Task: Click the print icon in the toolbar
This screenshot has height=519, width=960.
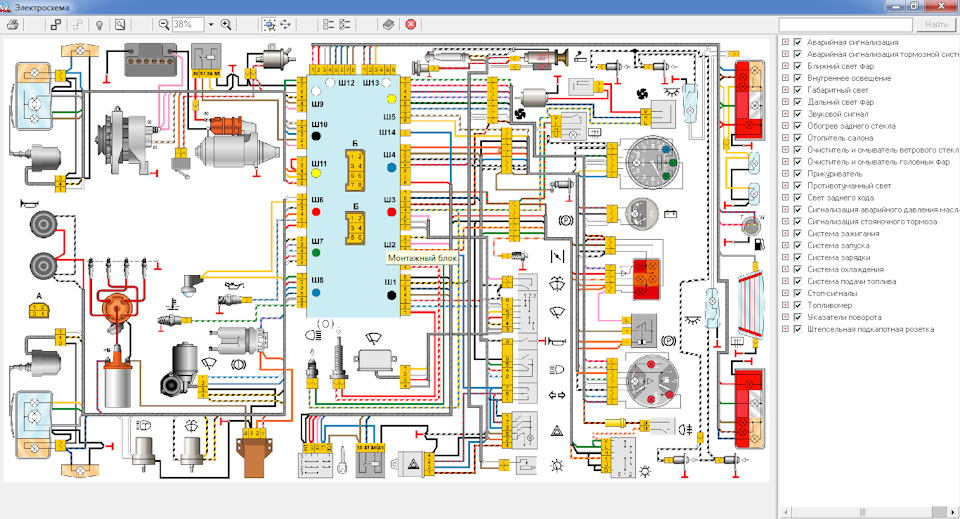Action: click(x=13, y=24)
